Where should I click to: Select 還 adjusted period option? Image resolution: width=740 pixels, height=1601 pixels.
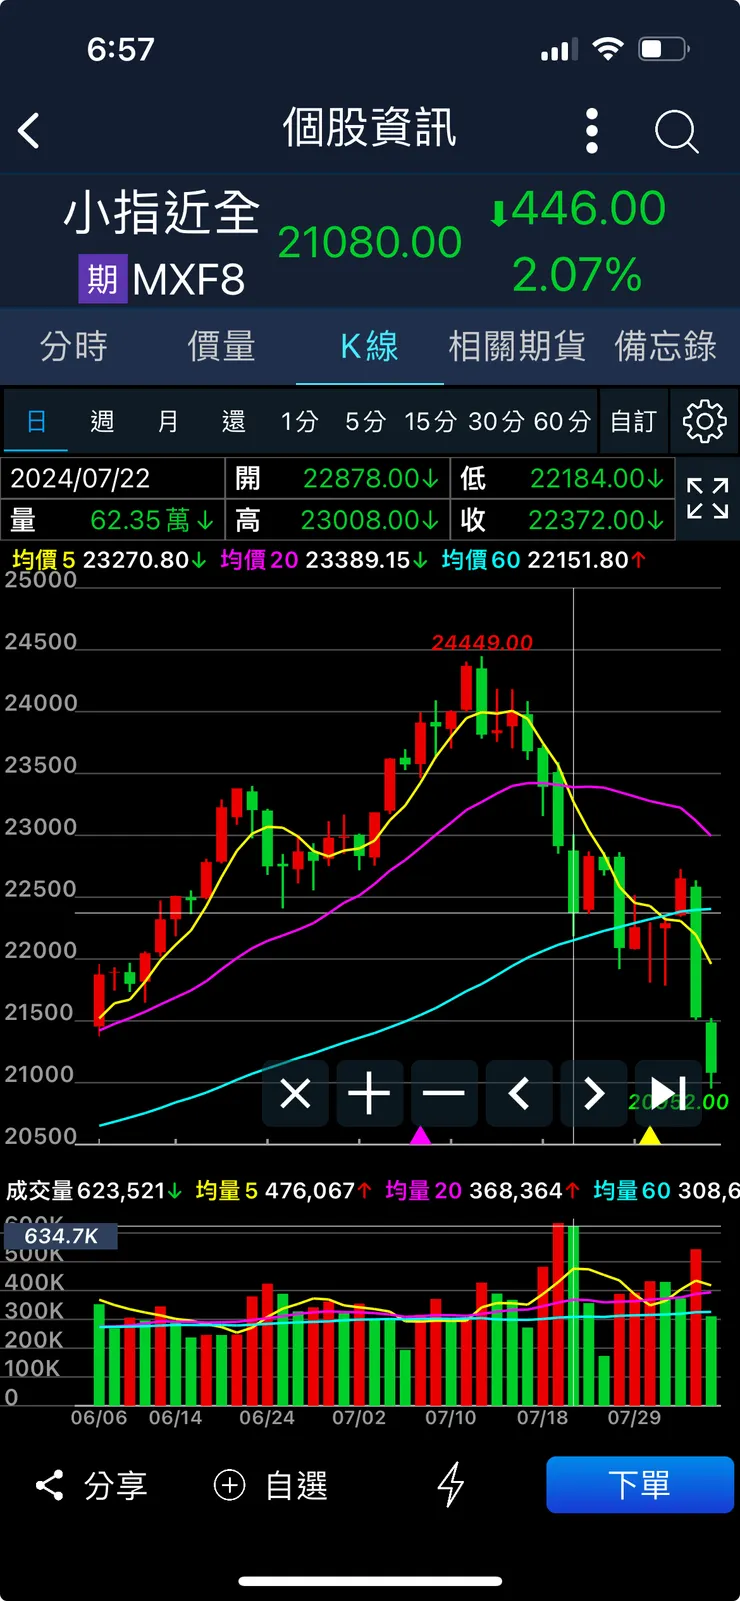coord(234,421)
